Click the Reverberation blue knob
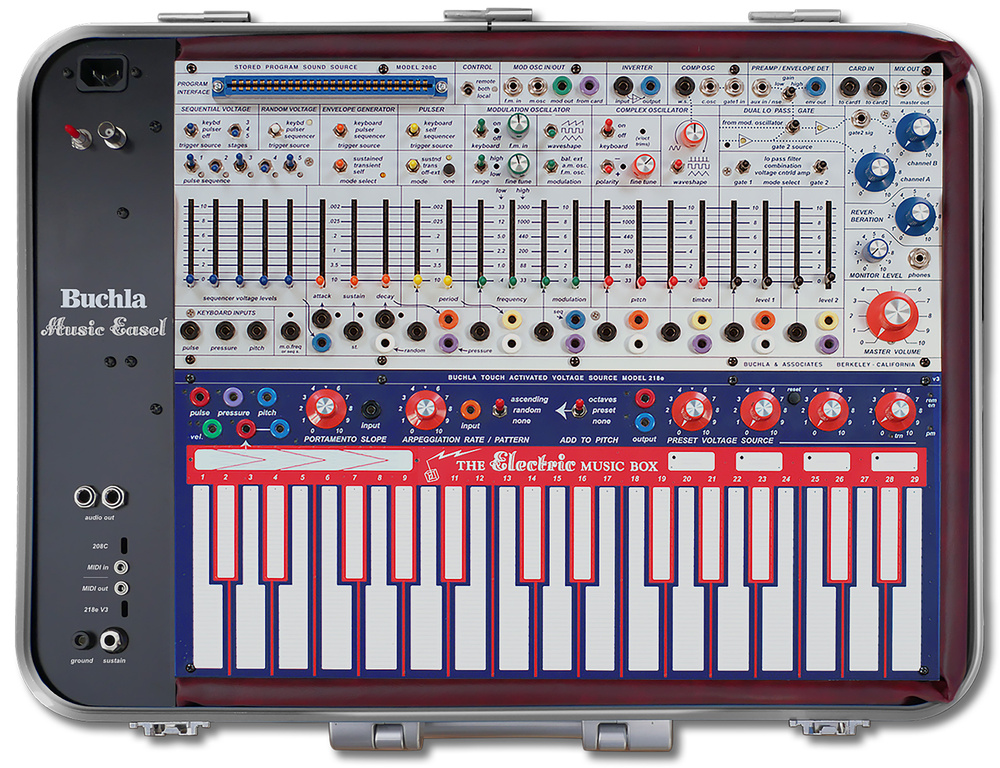The width and height of the screenshot is (1000, 768). 916,216
